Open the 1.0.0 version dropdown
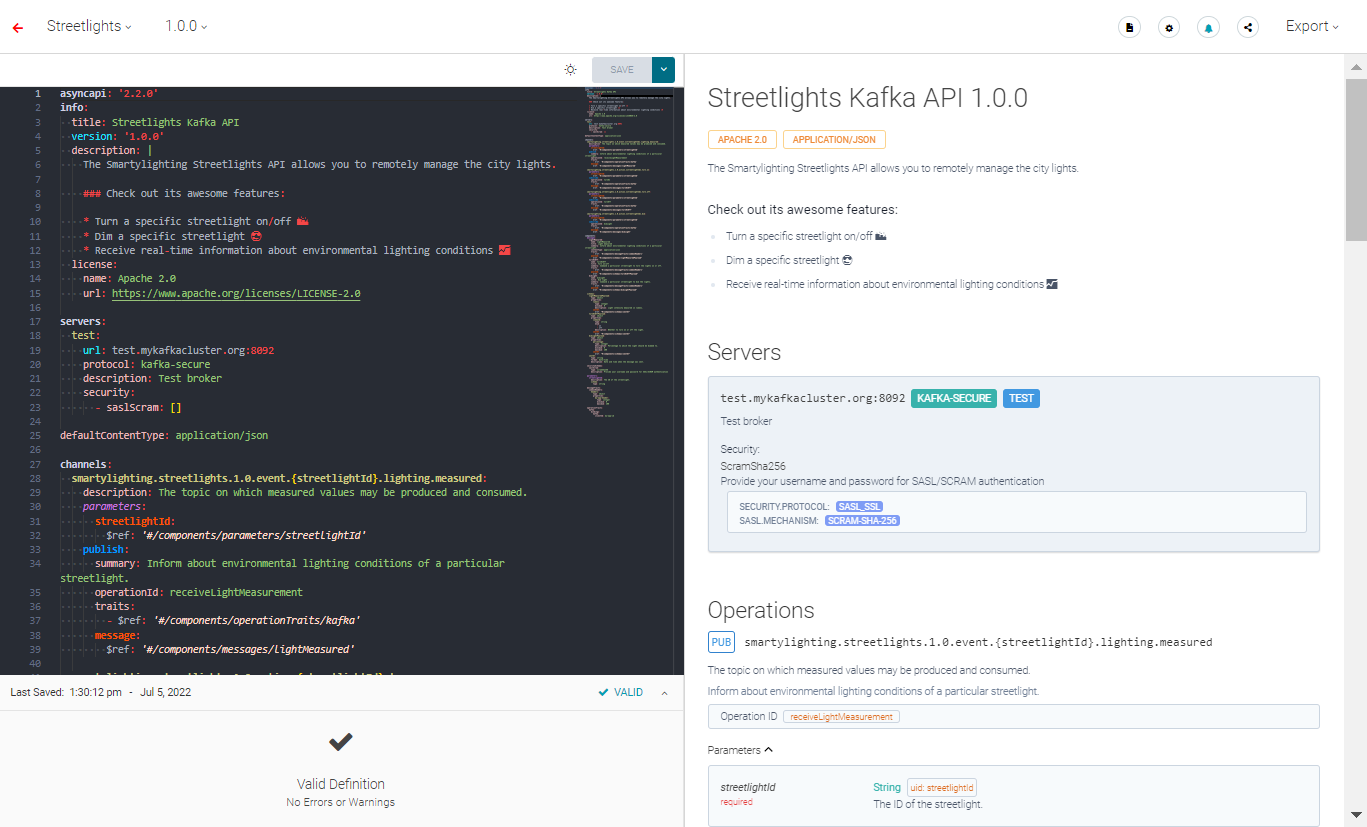Screen dimensions: 1367x827 click(x=184, y=26)
